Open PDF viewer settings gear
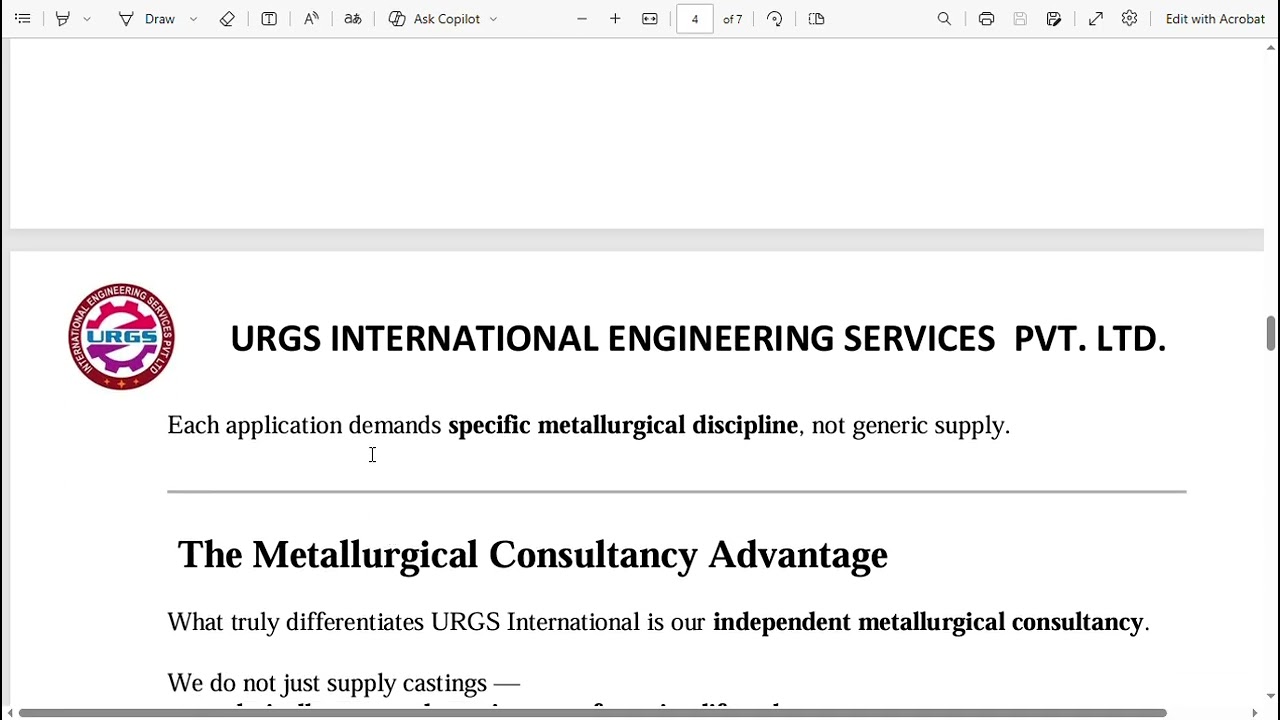This screenshot has height=720, width=1280. coord(1130,19)
